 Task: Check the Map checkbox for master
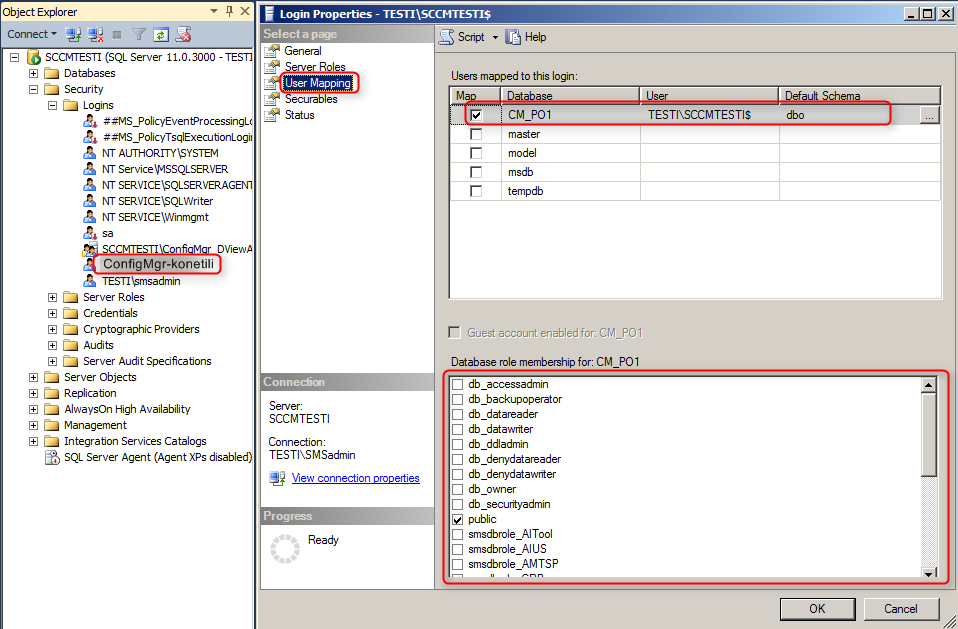click(476, 134)
